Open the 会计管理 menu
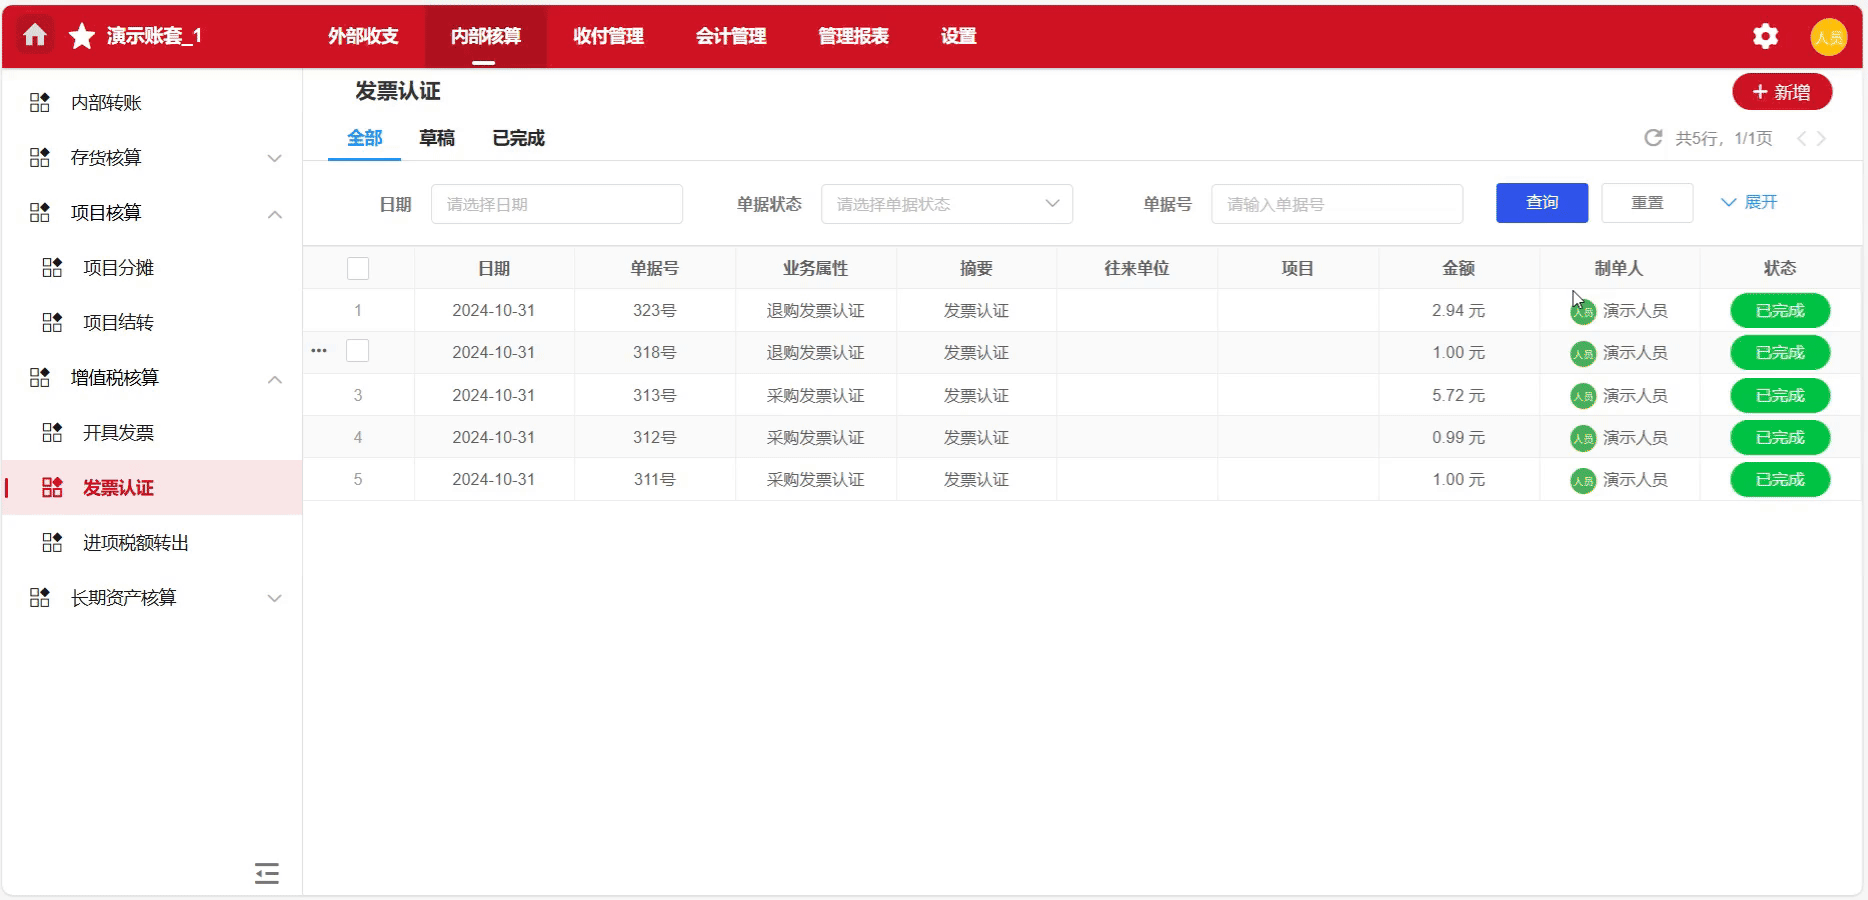The height and width of the screenshot is (900, 1868). pyautogui.click(x=731, y=37)
